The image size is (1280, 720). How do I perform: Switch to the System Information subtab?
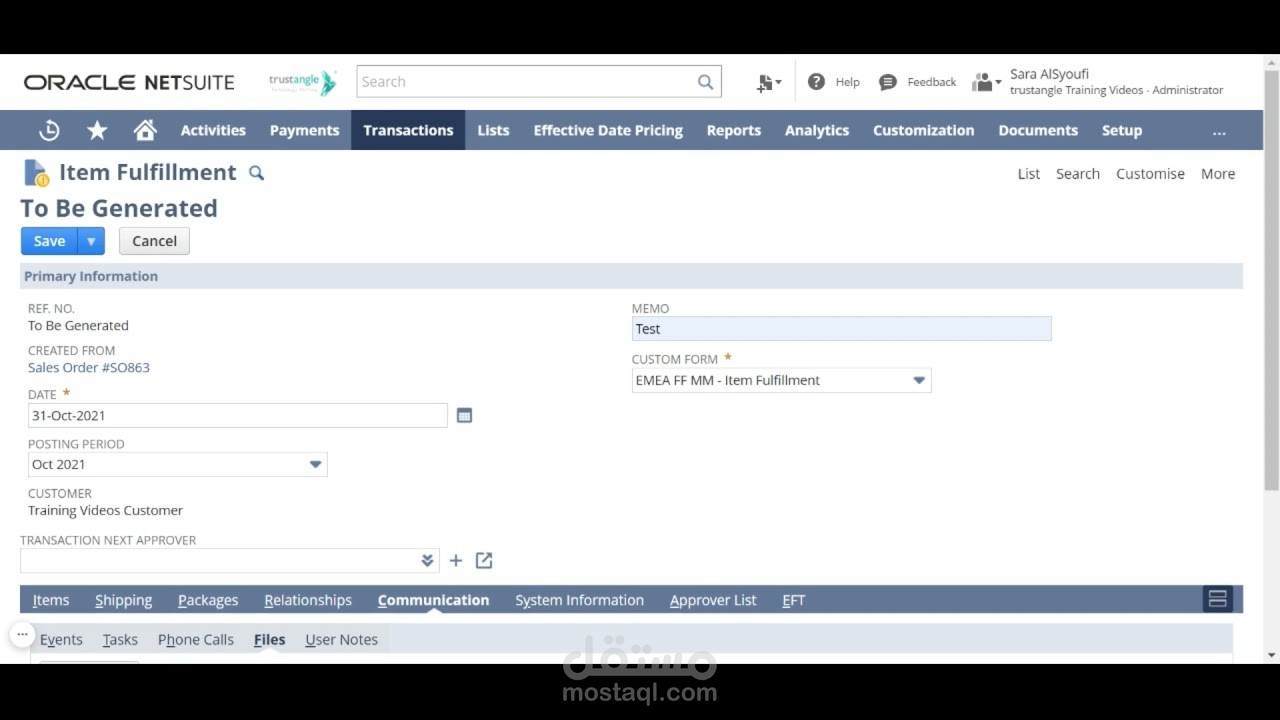(579, 600)
